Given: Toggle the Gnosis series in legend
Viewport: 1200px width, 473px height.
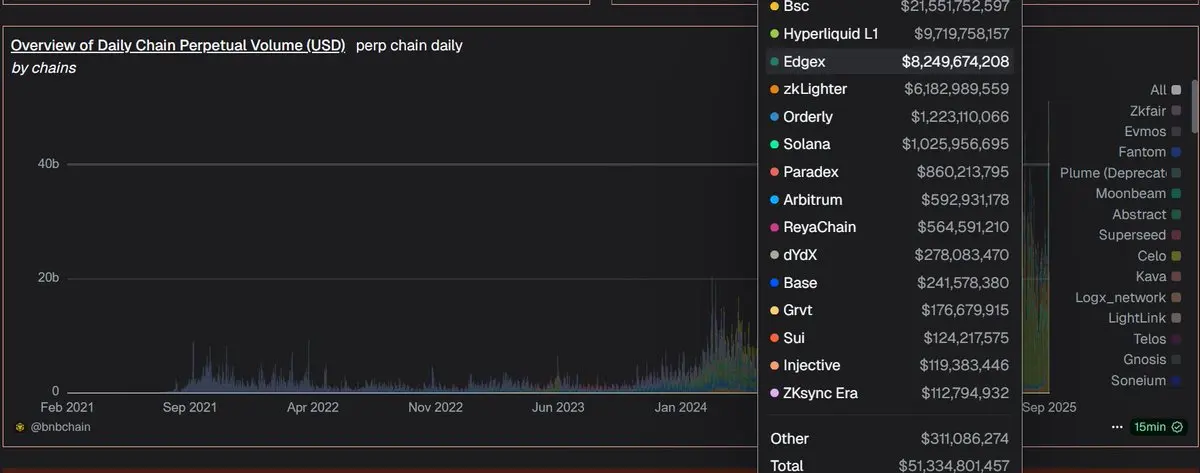Looking at the screenshot, I should 1153,359.
